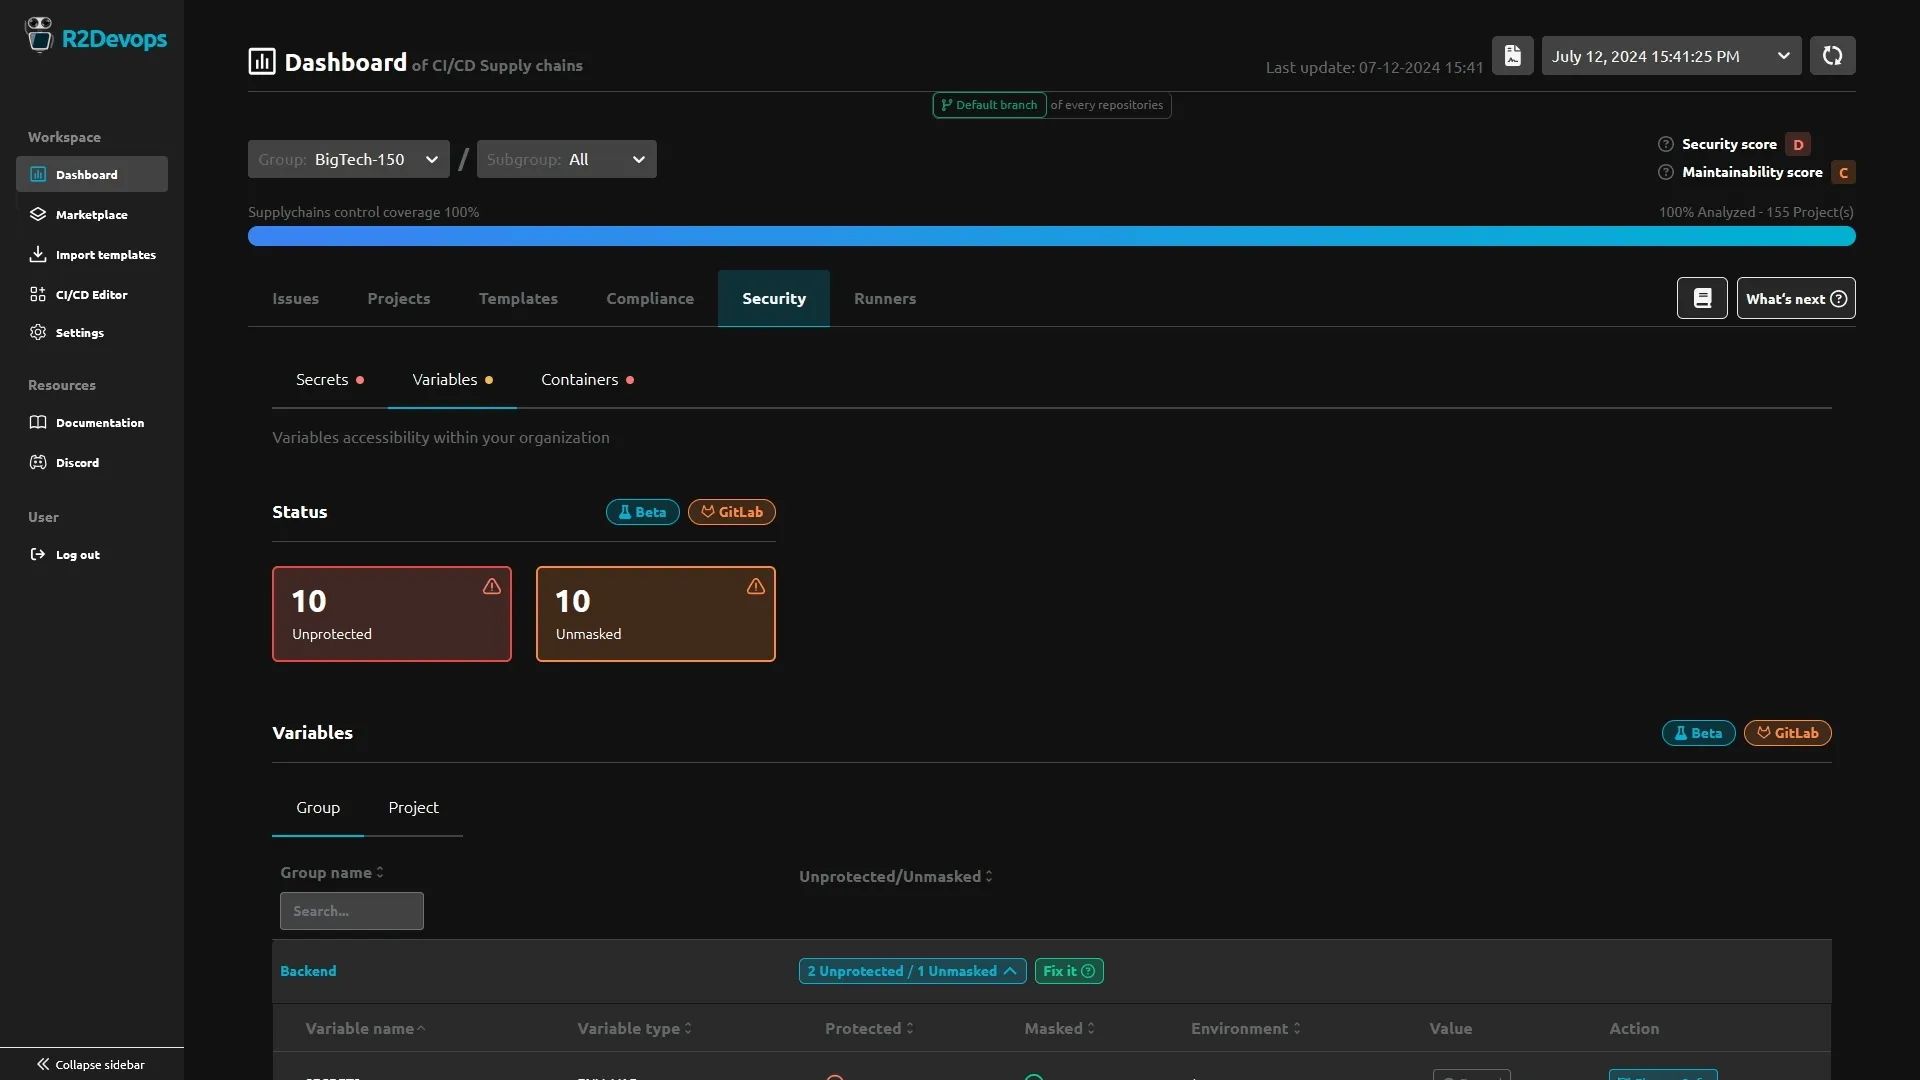Sort the Protected column
The image size is (1920, 1080).
click(868, 1028)
